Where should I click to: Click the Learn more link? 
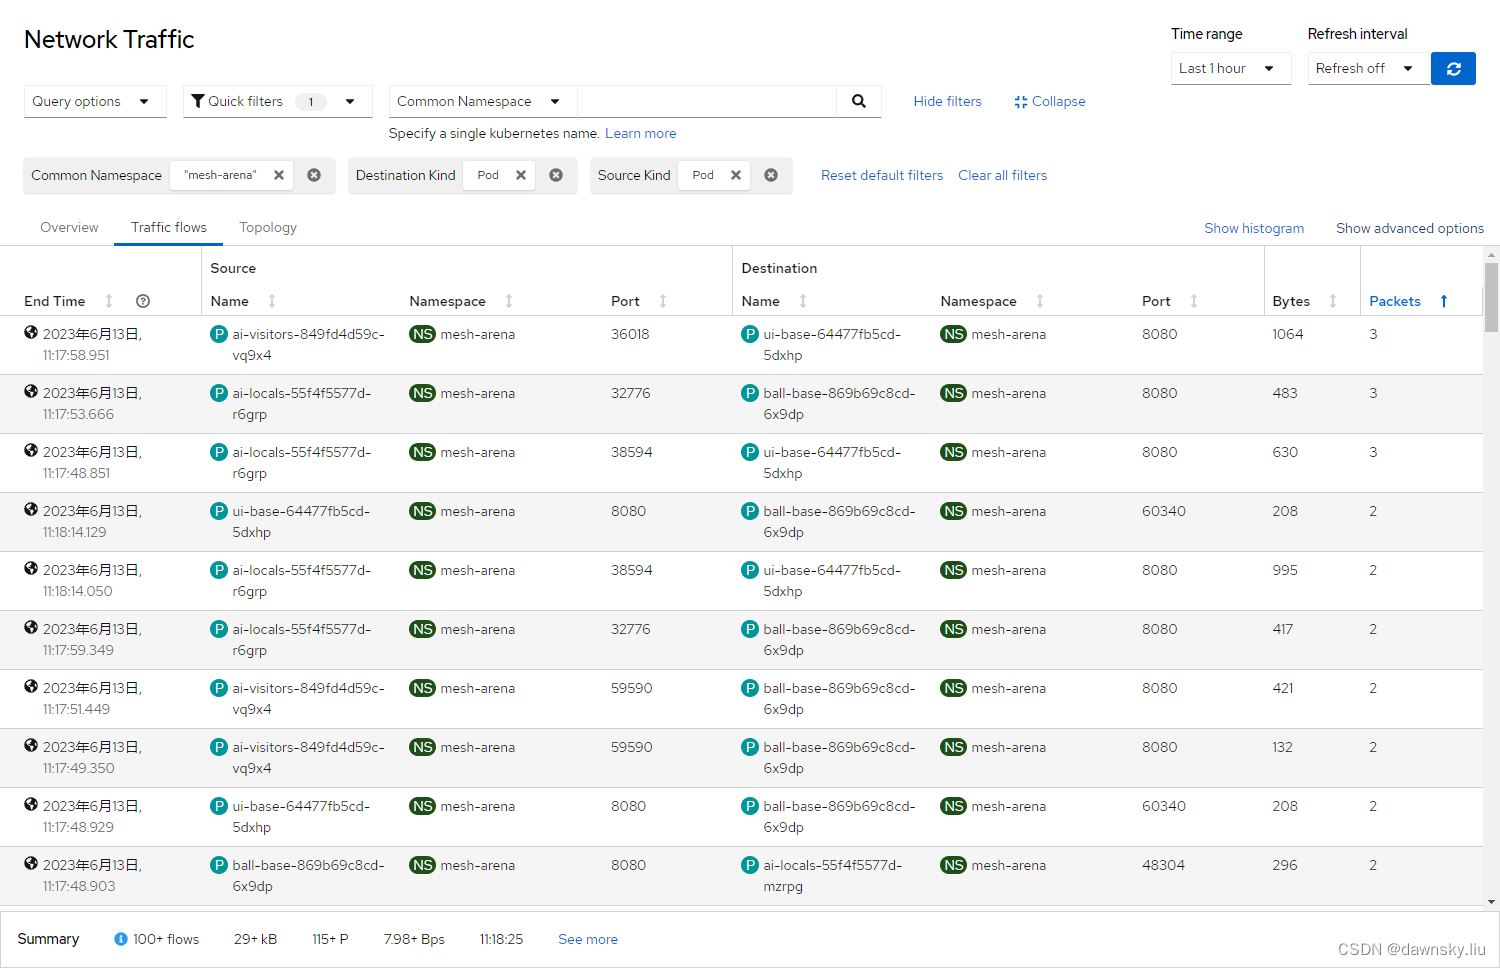coord(640,133)
